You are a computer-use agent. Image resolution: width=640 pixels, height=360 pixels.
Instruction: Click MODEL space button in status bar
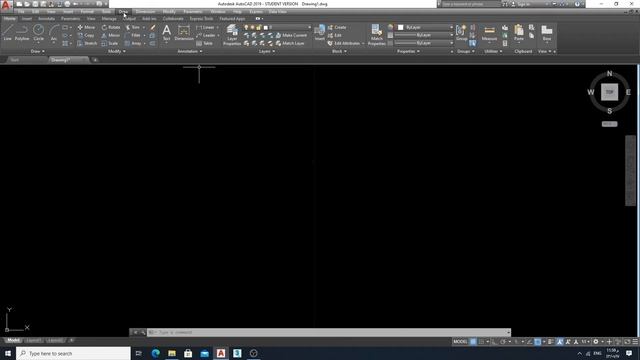click(460, 342)
